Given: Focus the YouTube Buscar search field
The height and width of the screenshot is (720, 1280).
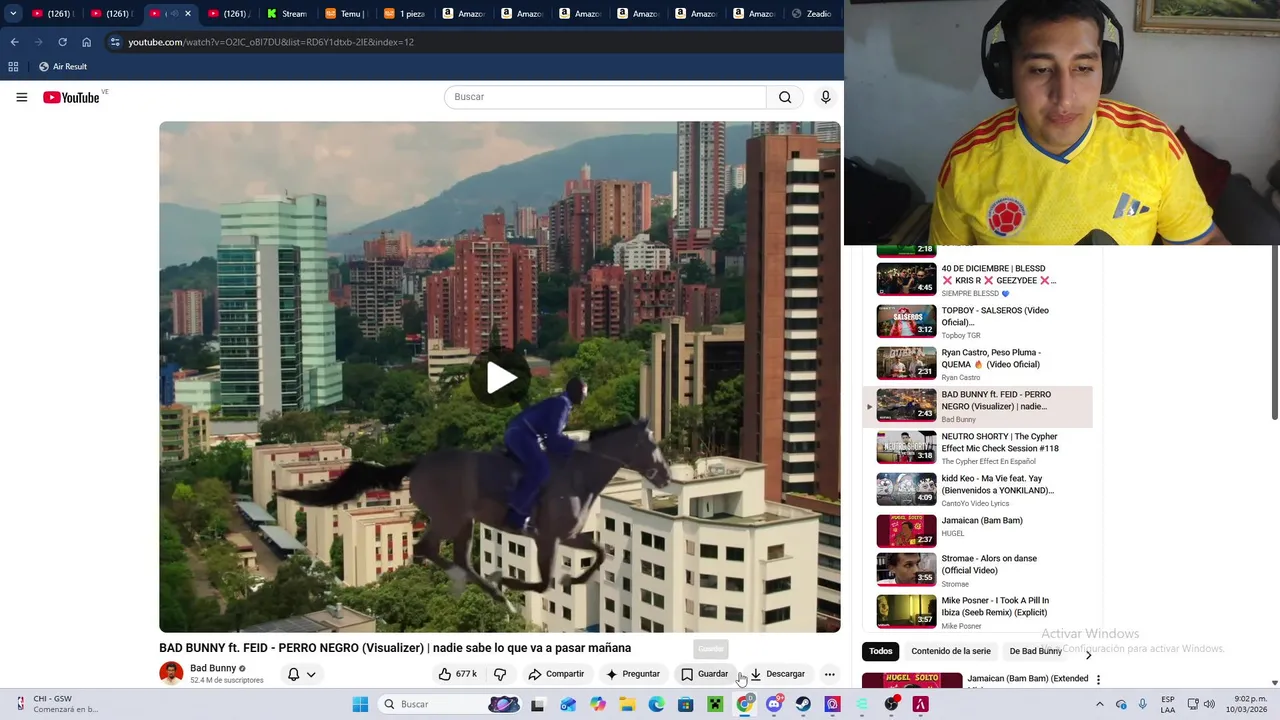Looking at the screenshot, I should [x=605, y=97].
